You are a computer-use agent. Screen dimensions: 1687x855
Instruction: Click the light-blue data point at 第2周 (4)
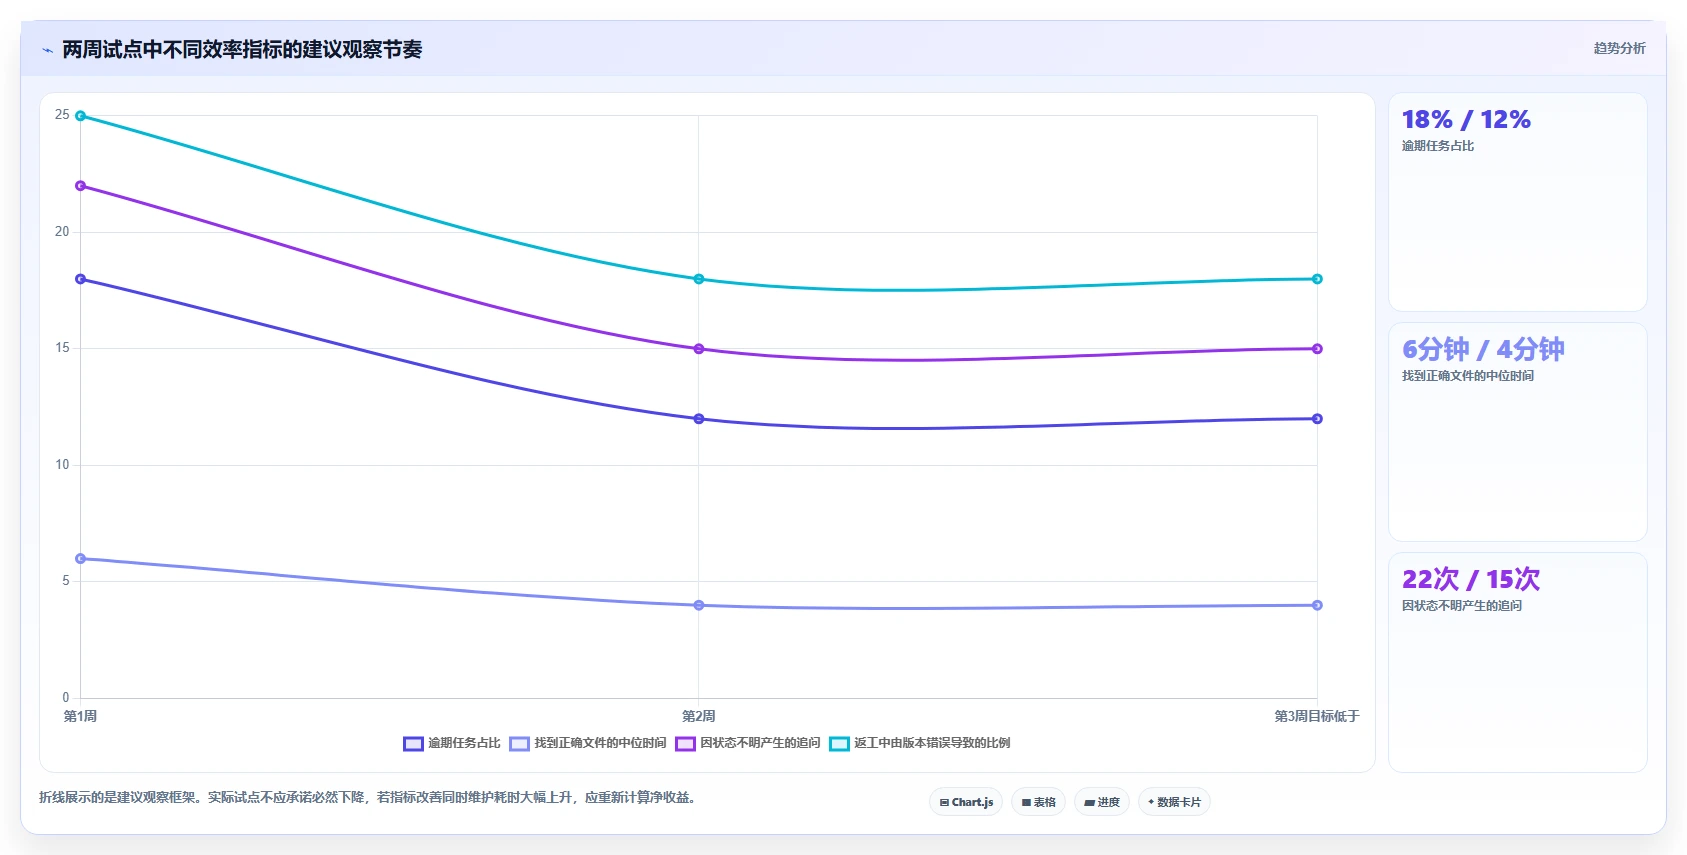point(699,605)
